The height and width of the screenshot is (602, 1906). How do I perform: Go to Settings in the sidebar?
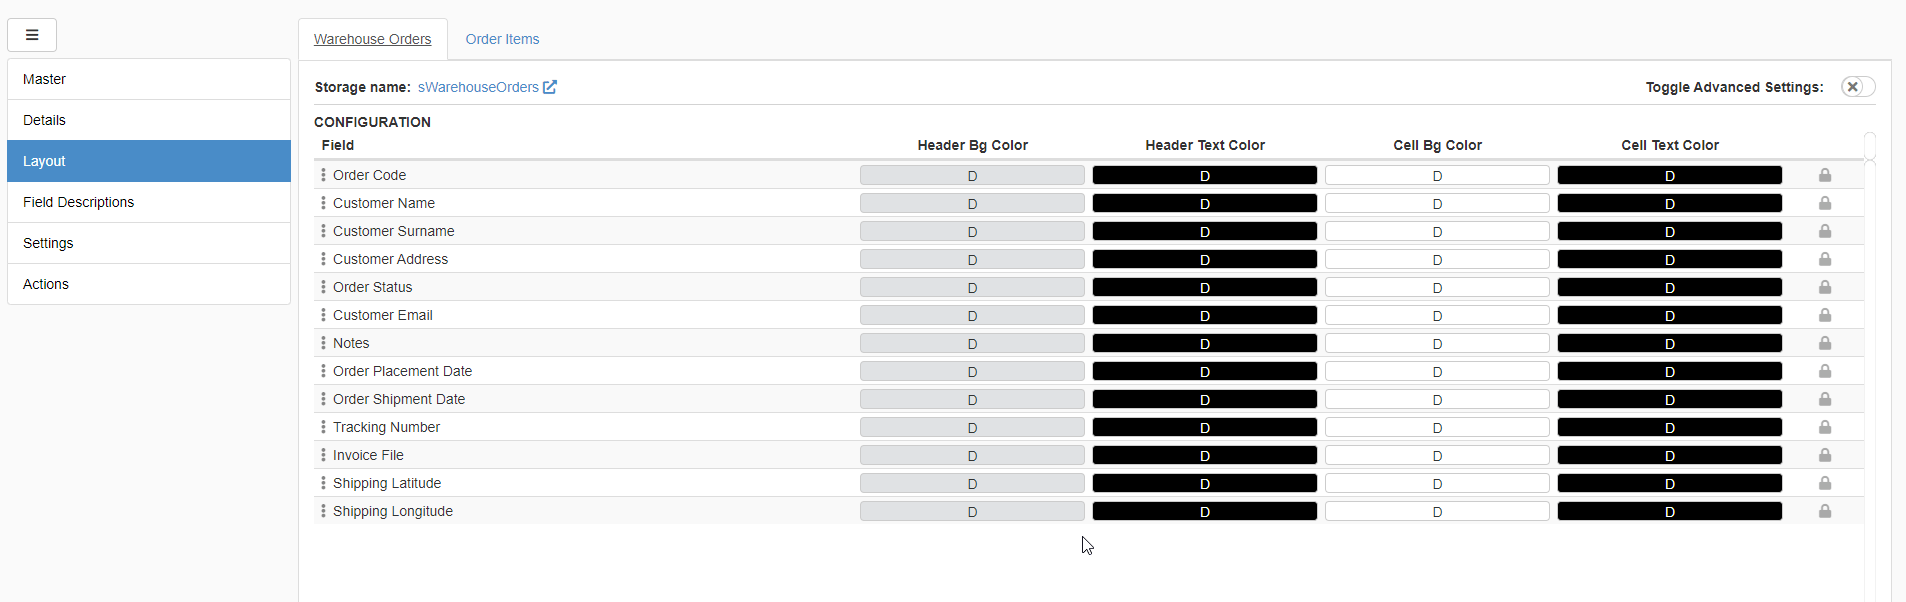tap(148, 243)
